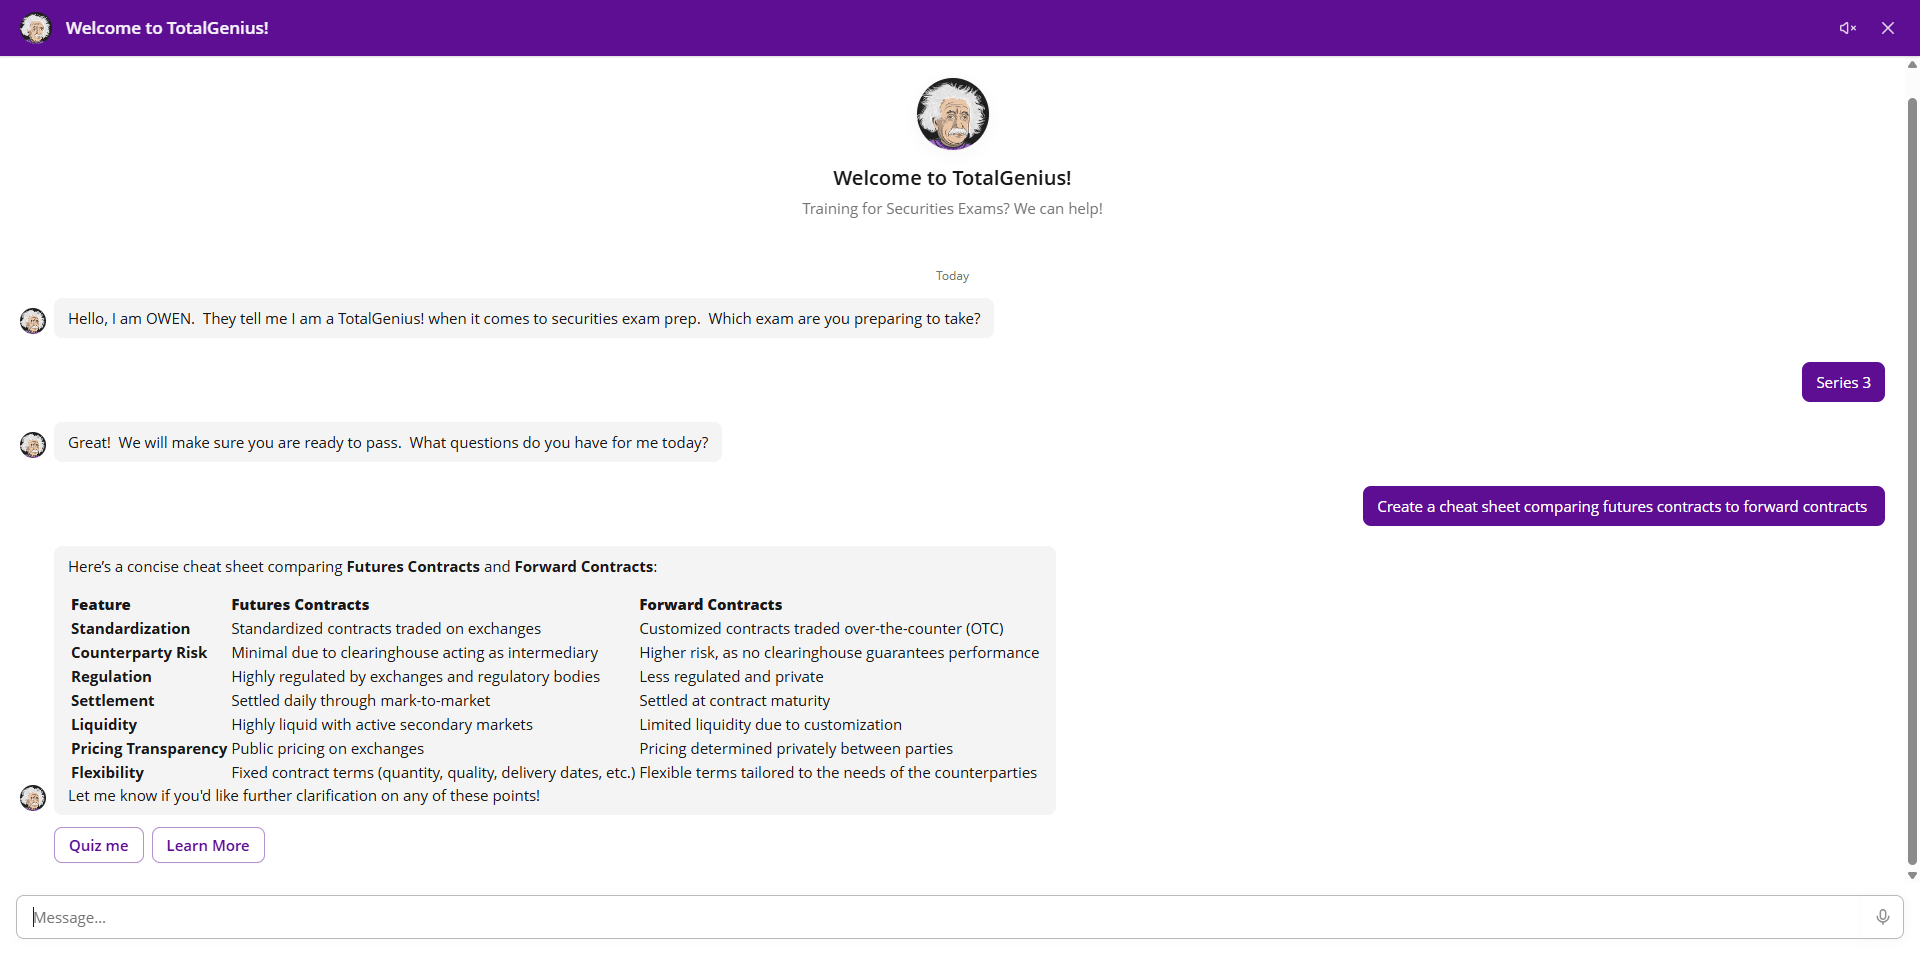Click the small OWEN avatar in the purple header
1920x974 pixels.
(36, 28)
